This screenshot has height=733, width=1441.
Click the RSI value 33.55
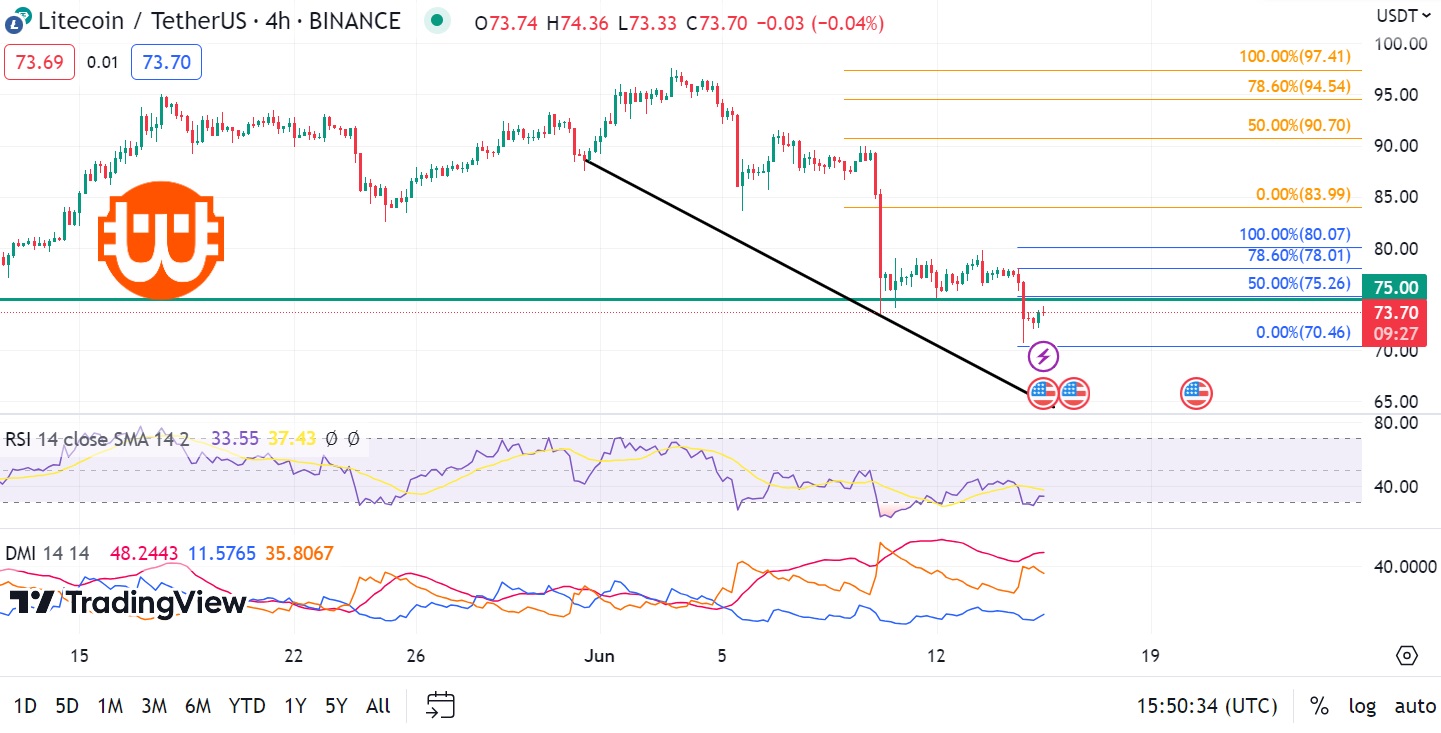pyautogui.click(x=235, y=438)
